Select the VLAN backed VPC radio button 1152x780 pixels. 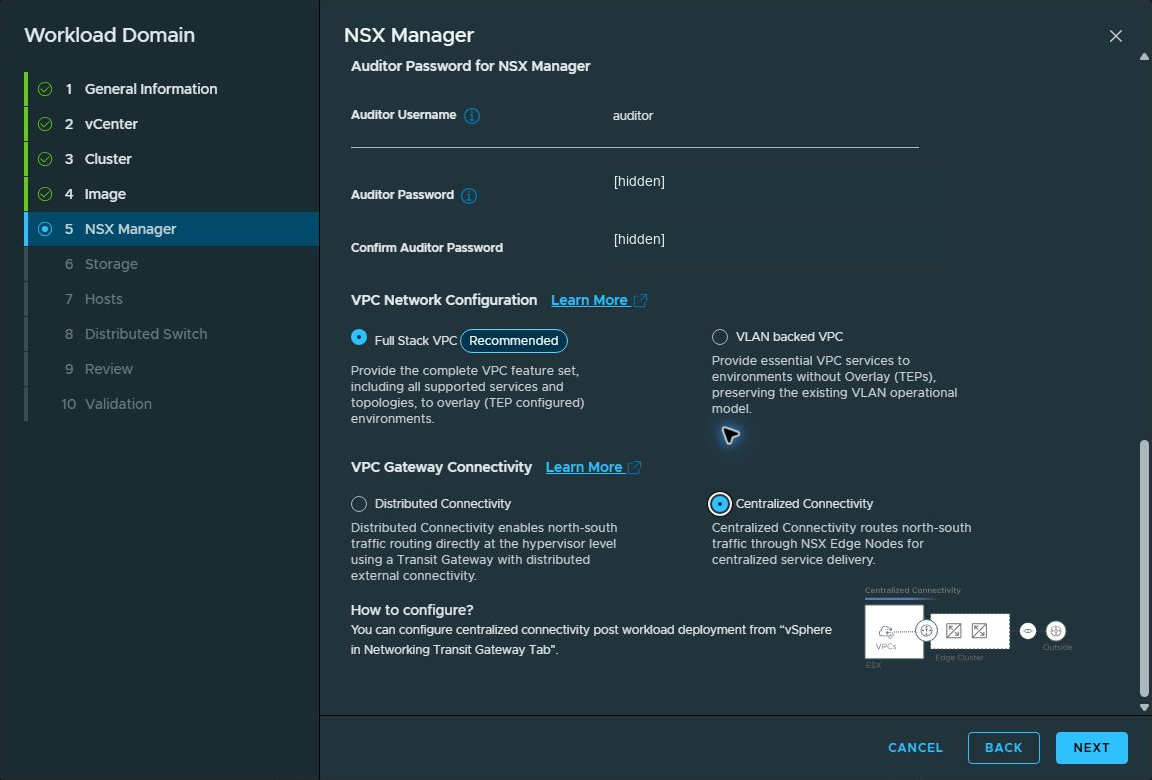(x=719, y=336)
